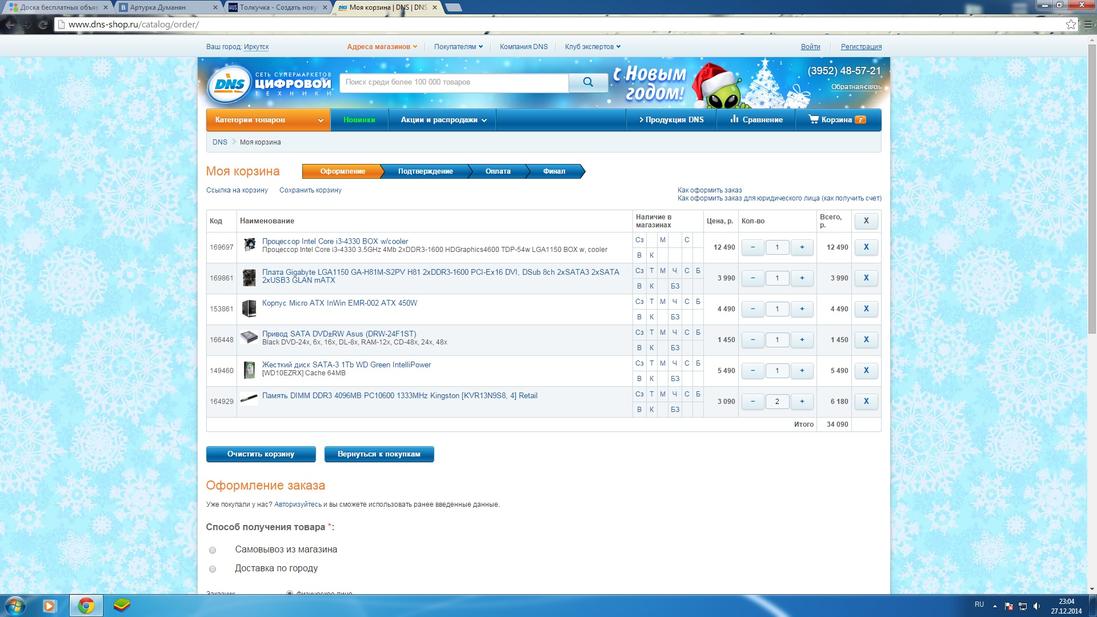
Task: Bookmark this page with the star icon
Action: click(1071, 24)
